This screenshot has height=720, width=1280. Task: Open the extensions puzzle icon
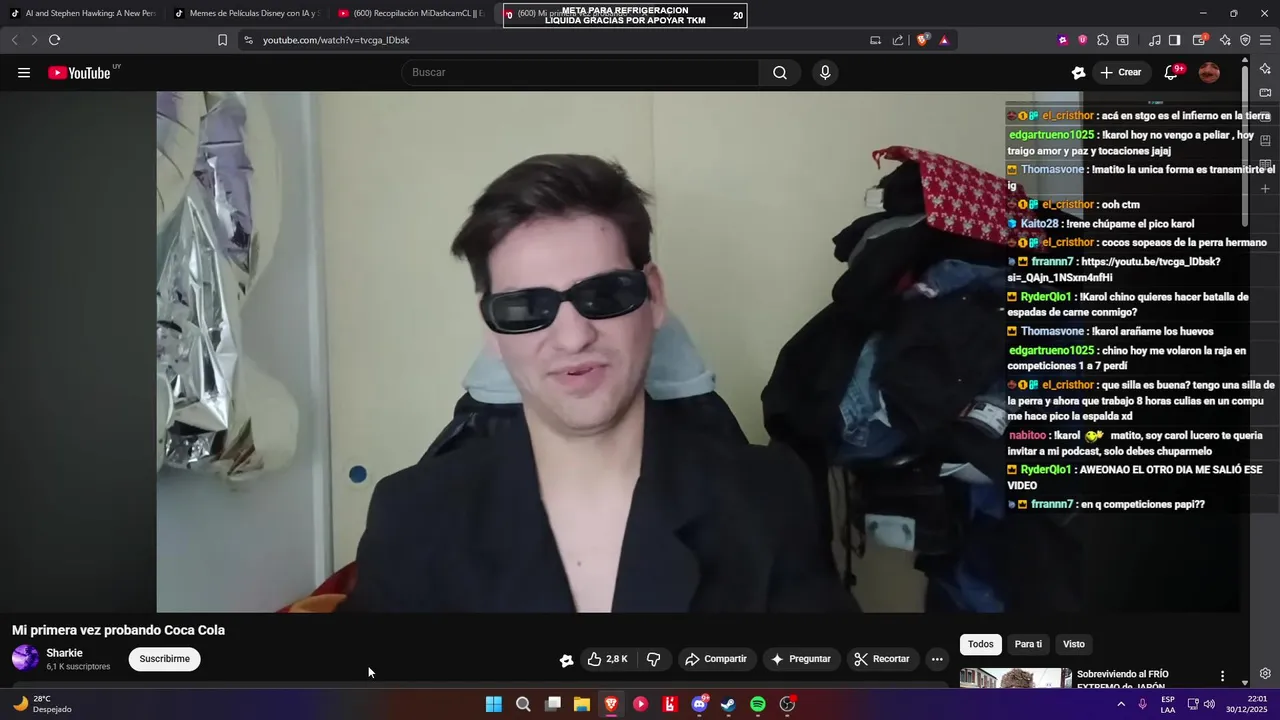coord(1103,40)
